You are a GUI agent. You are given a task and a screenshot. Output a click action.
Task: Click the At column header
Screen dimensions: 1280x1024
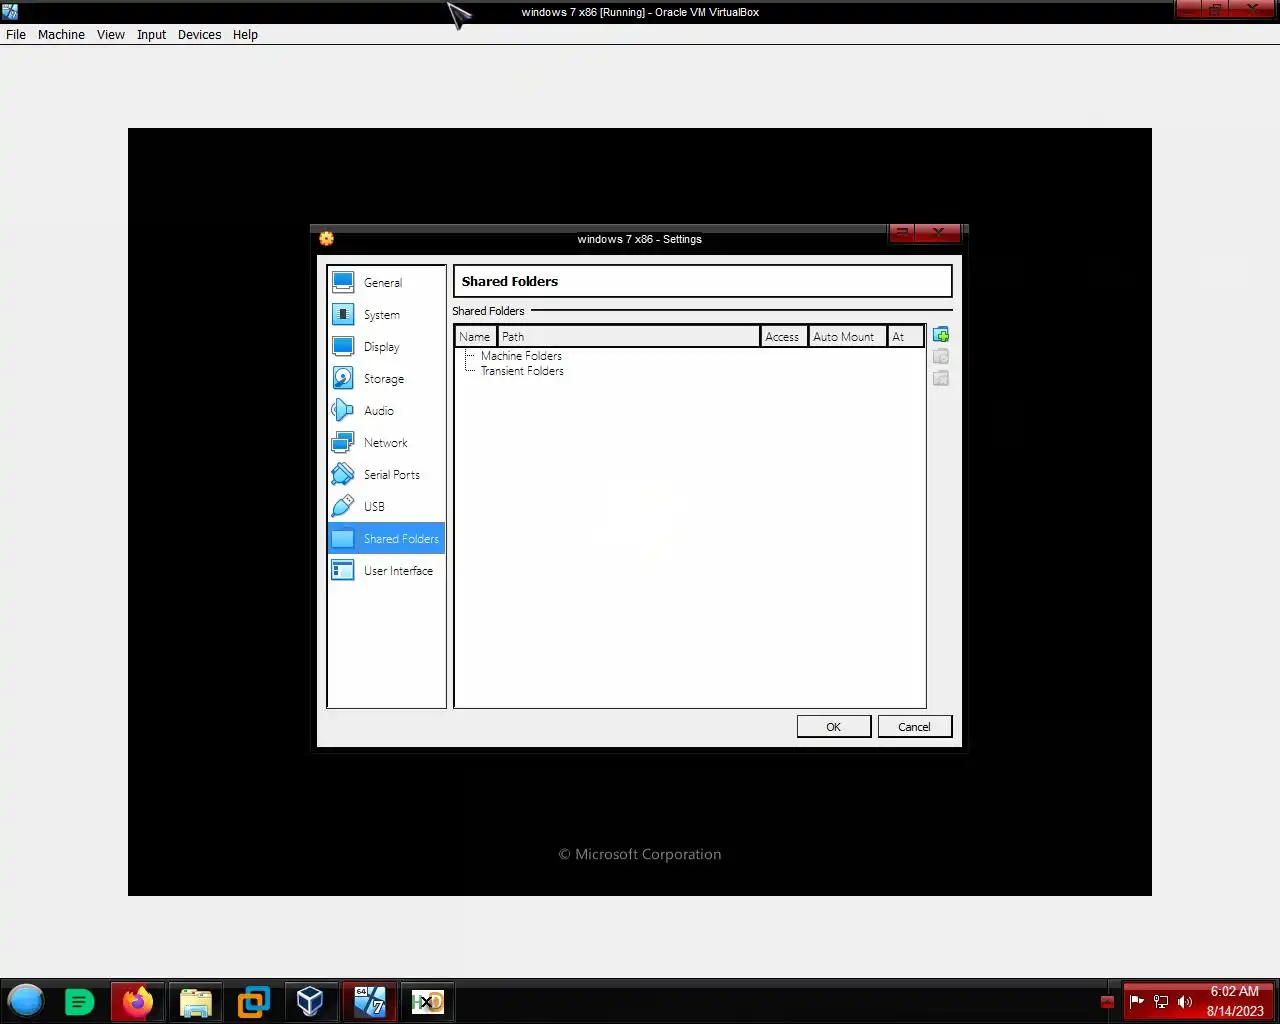click(905, 337)
